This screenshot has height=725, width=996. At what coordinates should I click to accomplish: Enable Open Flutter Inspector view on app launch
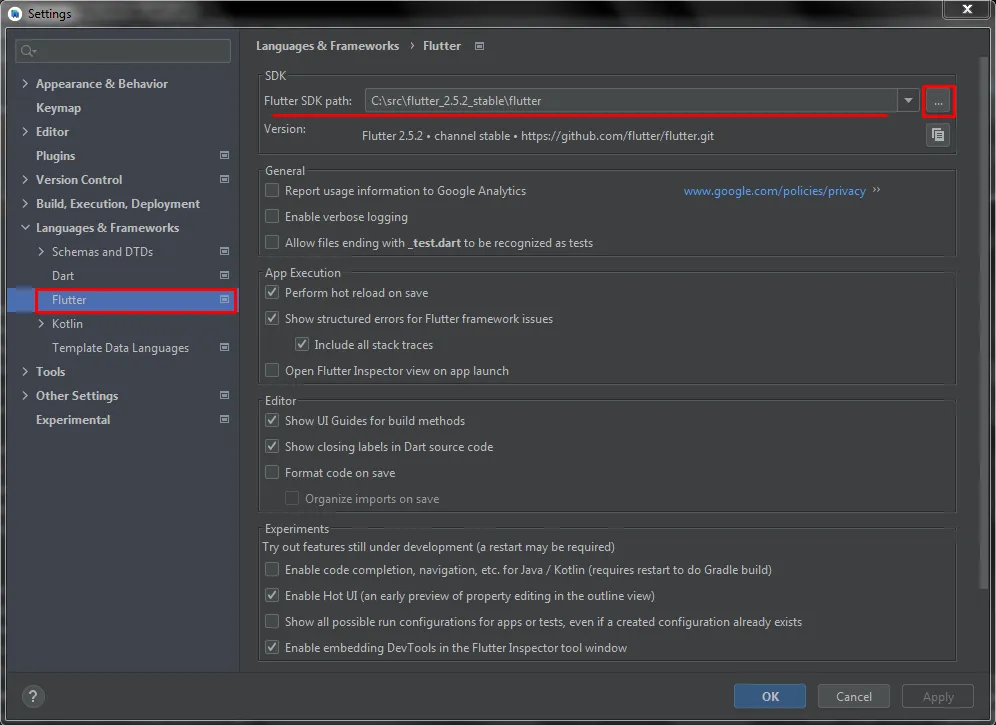pyautogui.click(x=272, y=370)
